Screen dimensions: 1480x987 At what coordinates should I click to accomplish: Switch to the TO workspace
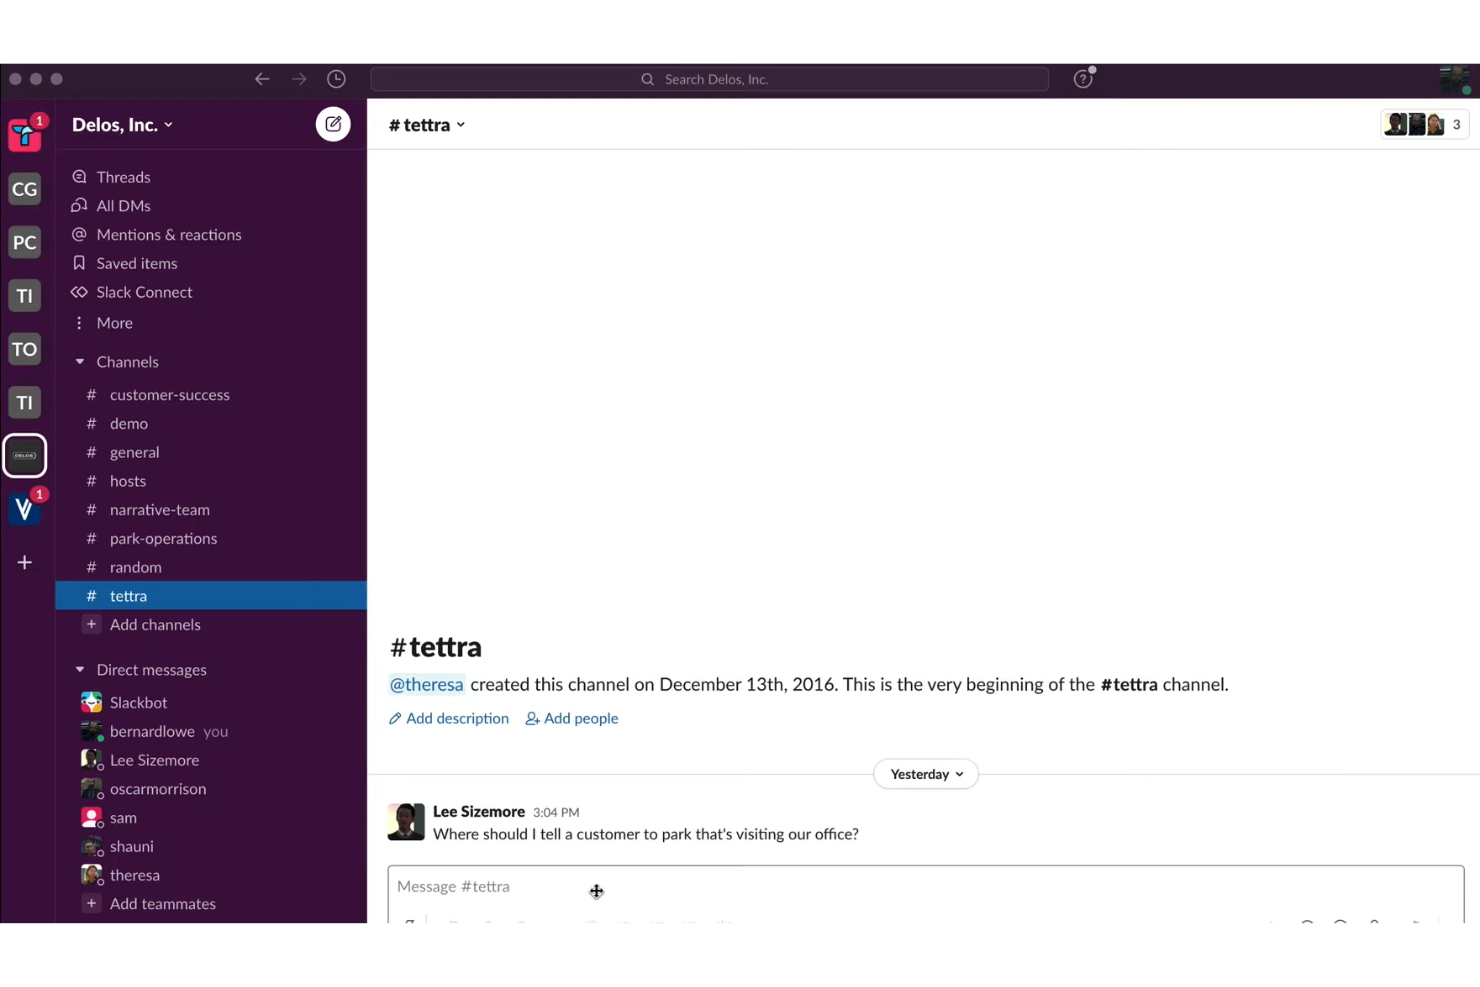25,349
